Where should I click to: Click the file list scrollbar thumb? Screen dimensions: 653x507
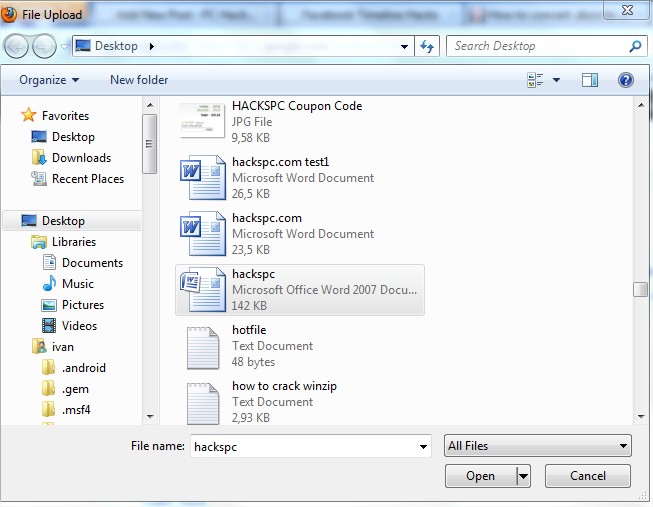tap(641, 290)
